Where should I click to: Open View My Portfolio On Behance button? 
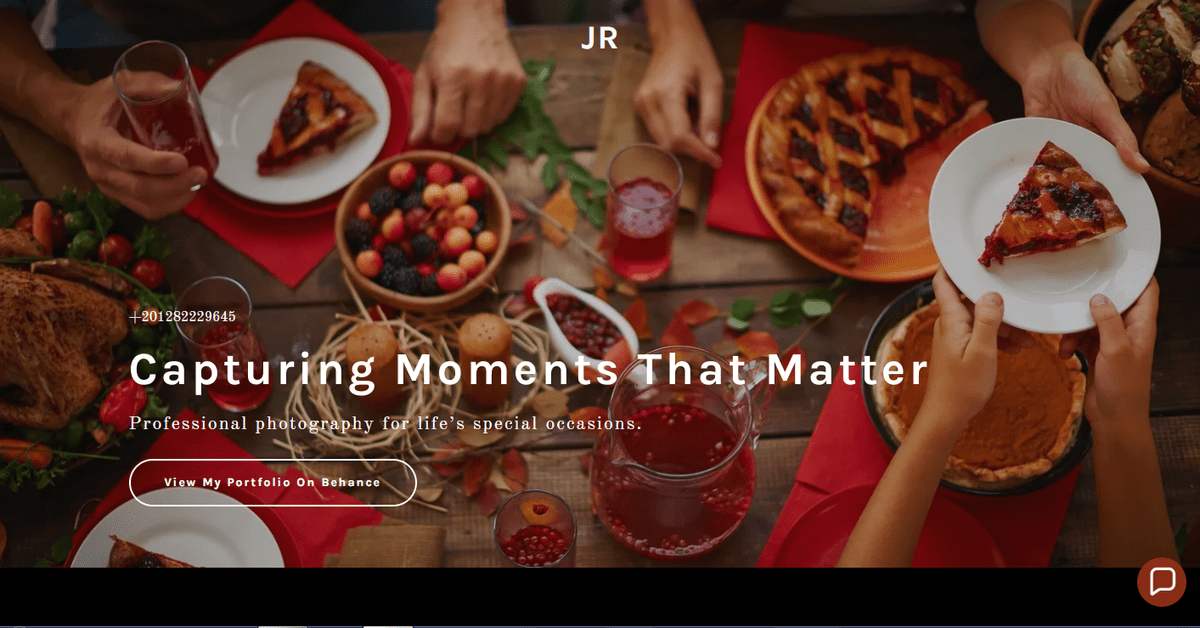pyautogui.click(x=272, y=482)
